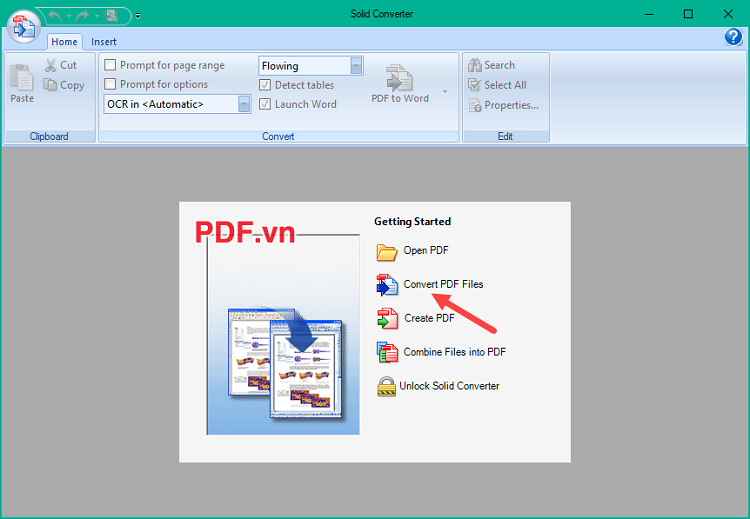Click the Combine Files into PDF link
The width and height of the screenshot is (750, 519).
point(454,352)
